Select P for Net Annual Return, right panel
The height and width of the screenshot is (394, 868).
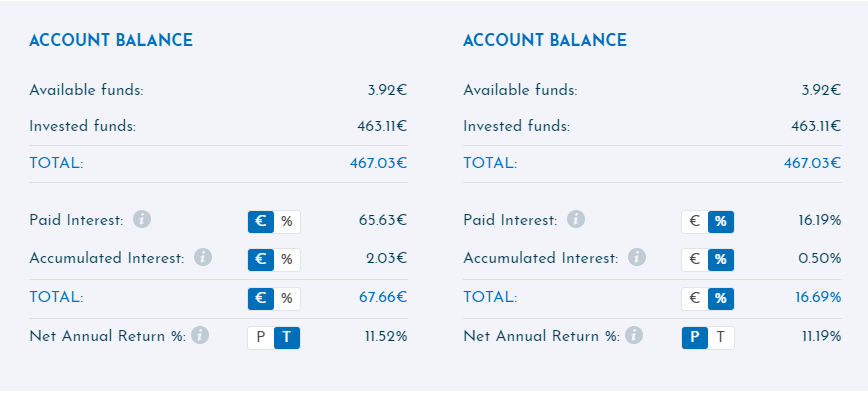click(695, 338)
